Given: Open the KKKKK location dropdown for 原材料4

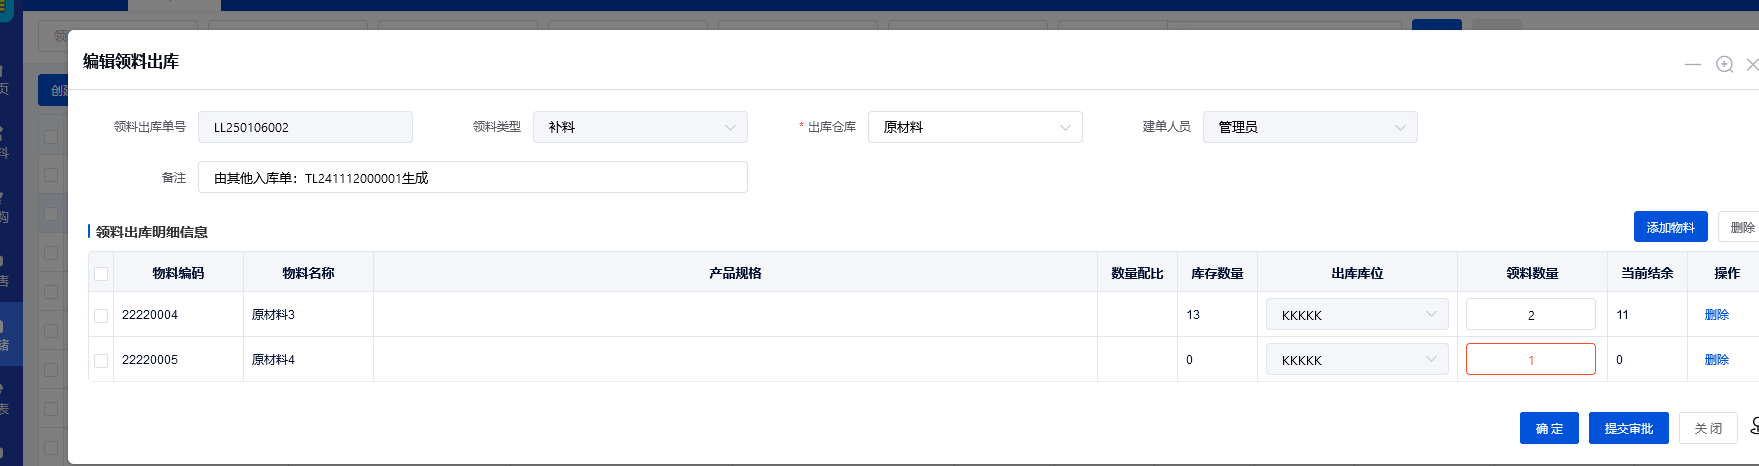Looking at the screenshot, I should click(x=1356, y=360).
